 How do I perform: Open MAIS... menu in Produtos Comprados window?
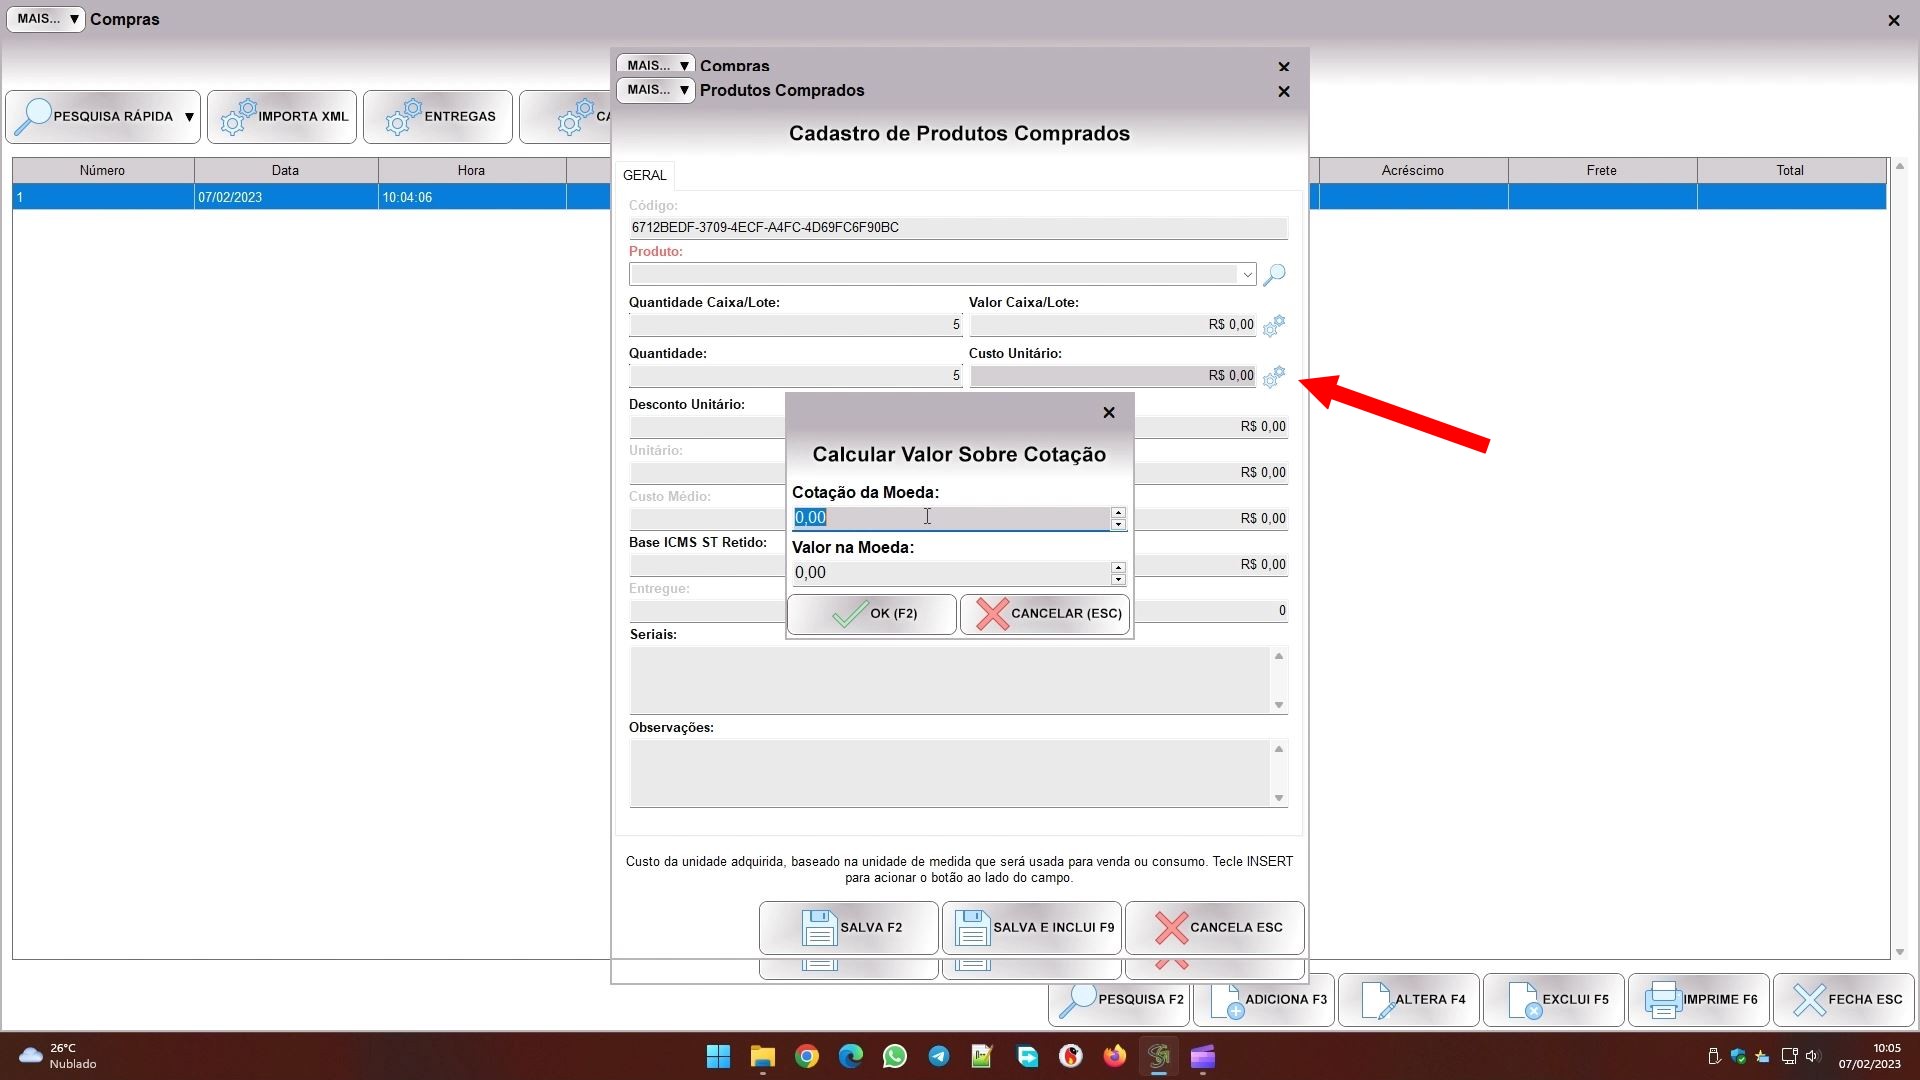[x=656, y=90]
